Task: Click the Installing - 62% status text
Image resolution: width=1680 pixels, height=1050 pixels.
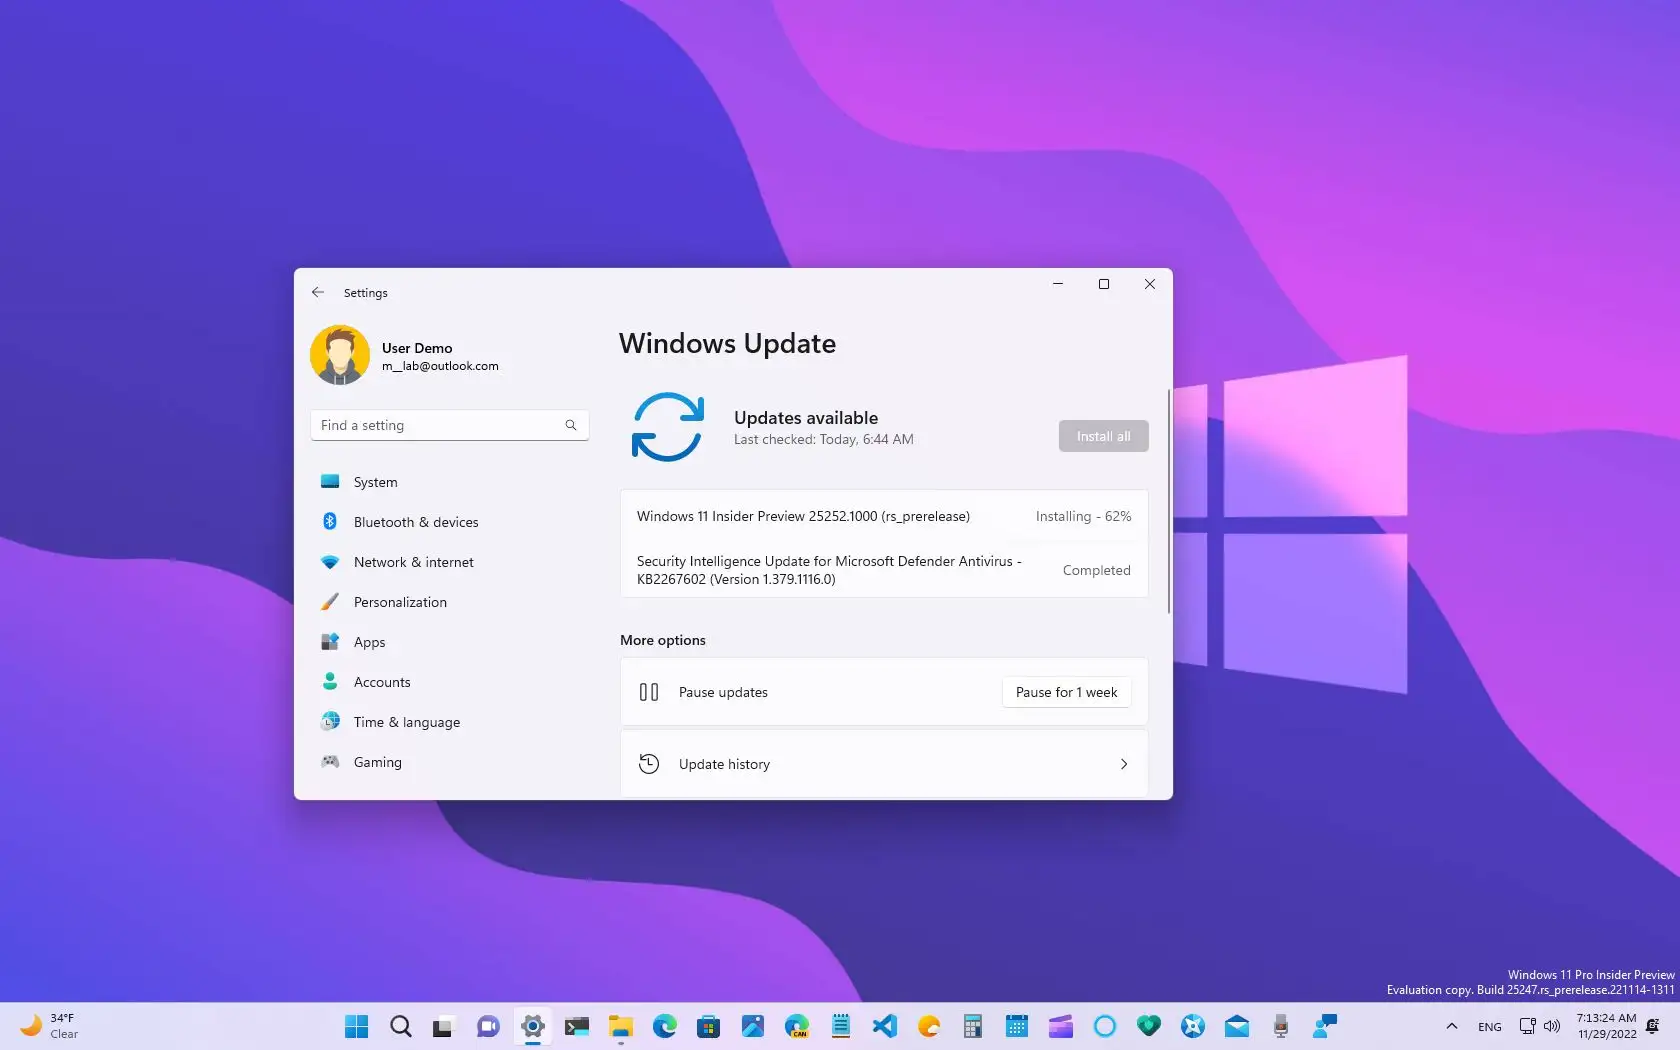Action: click(1083, 516)
